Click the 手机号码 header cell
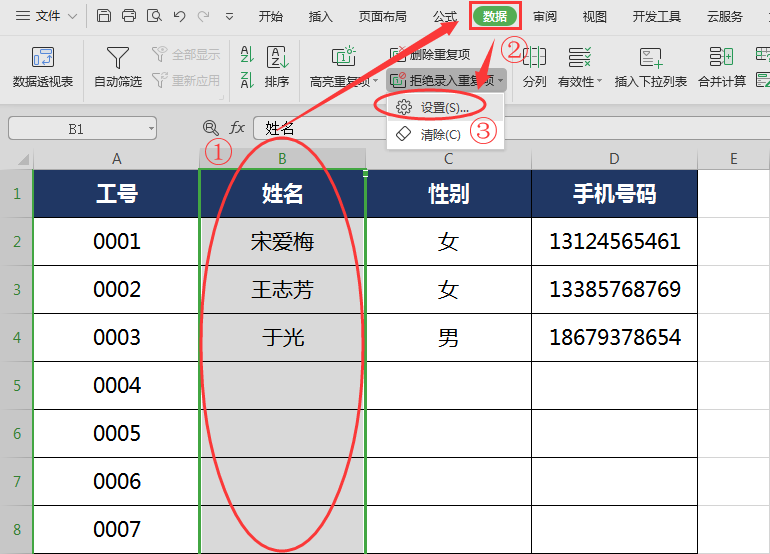Screen dimensions: 770x554 pos(614,194)
